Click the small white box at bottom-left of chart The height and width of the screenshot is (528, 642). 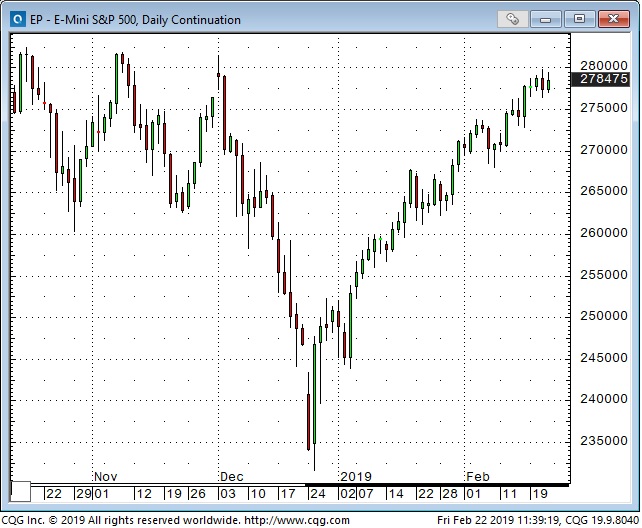(20, 492)
